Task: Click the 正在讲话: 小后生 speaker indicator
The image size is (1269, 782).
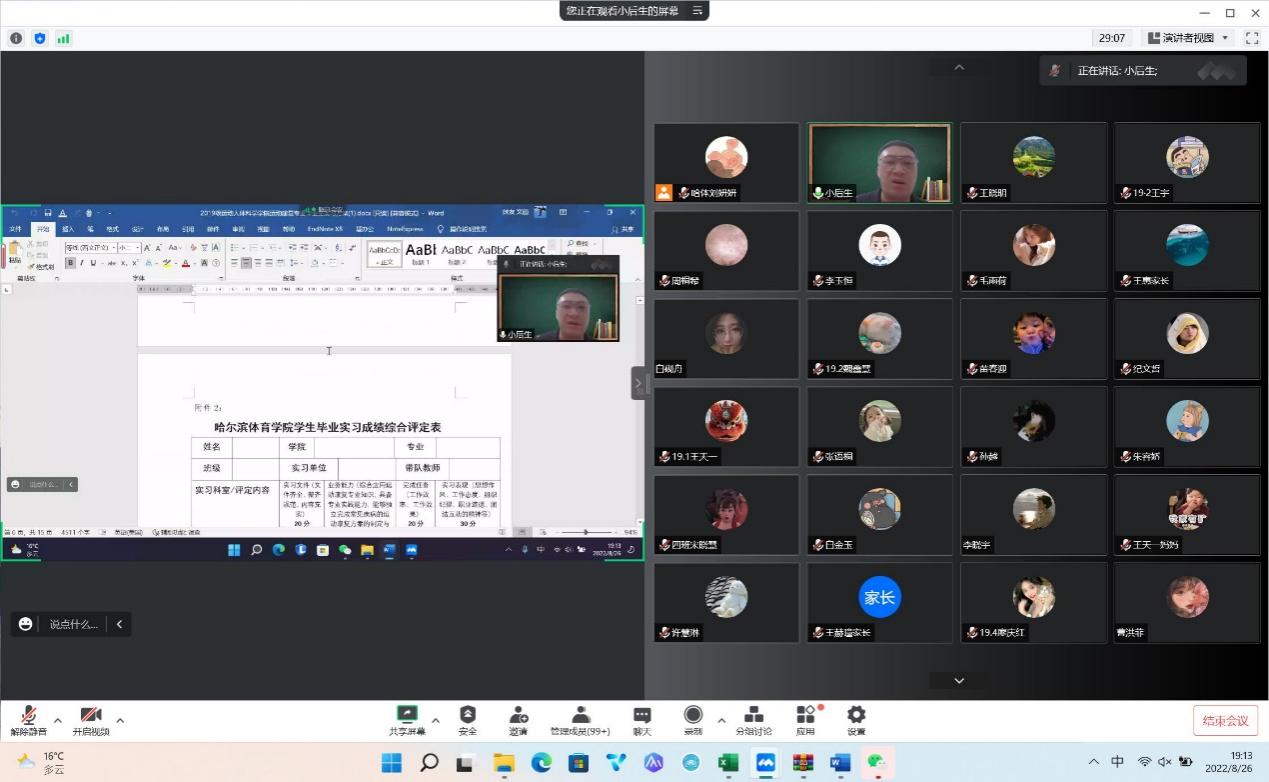Action: coord(1143,70)
